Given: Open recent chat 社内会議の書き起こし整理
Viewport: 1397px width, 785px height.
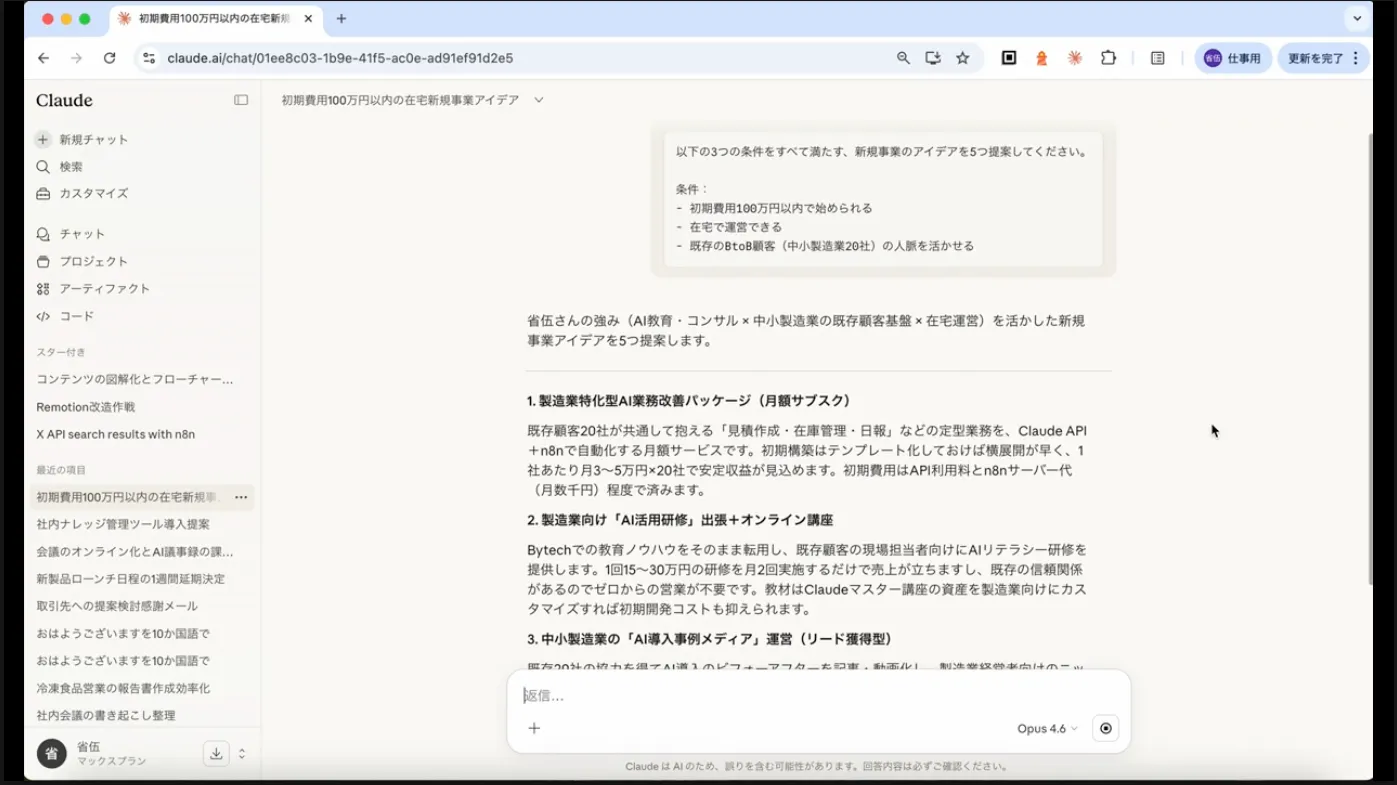Looking at the screenshot, I should 106,716.
